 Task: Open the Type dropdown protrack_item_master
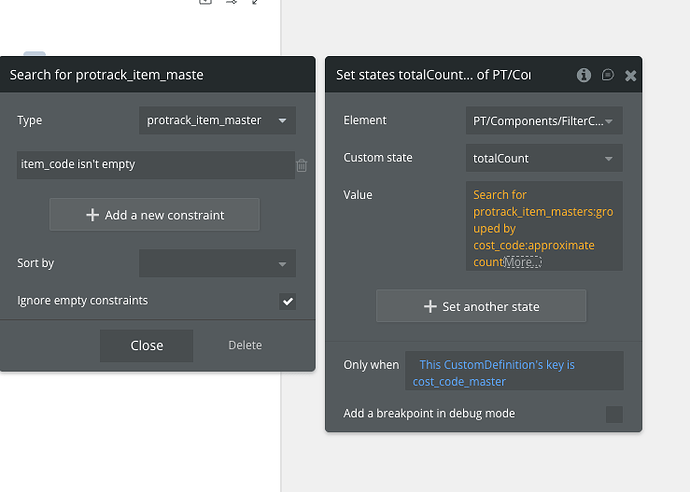coord(217,121)
